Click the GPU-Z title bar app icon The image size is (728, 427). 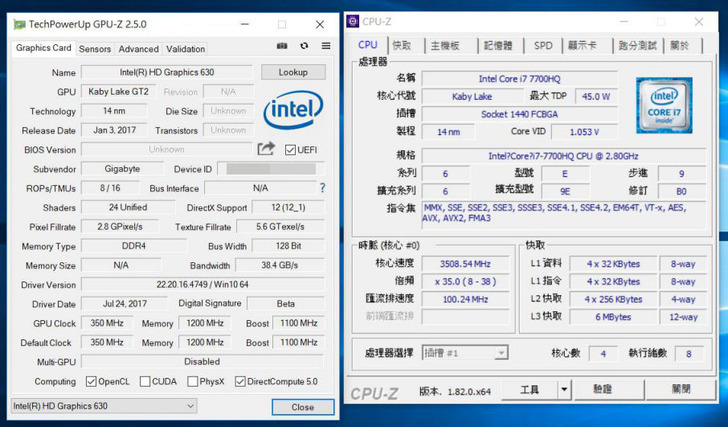click(x=19, y=24)
